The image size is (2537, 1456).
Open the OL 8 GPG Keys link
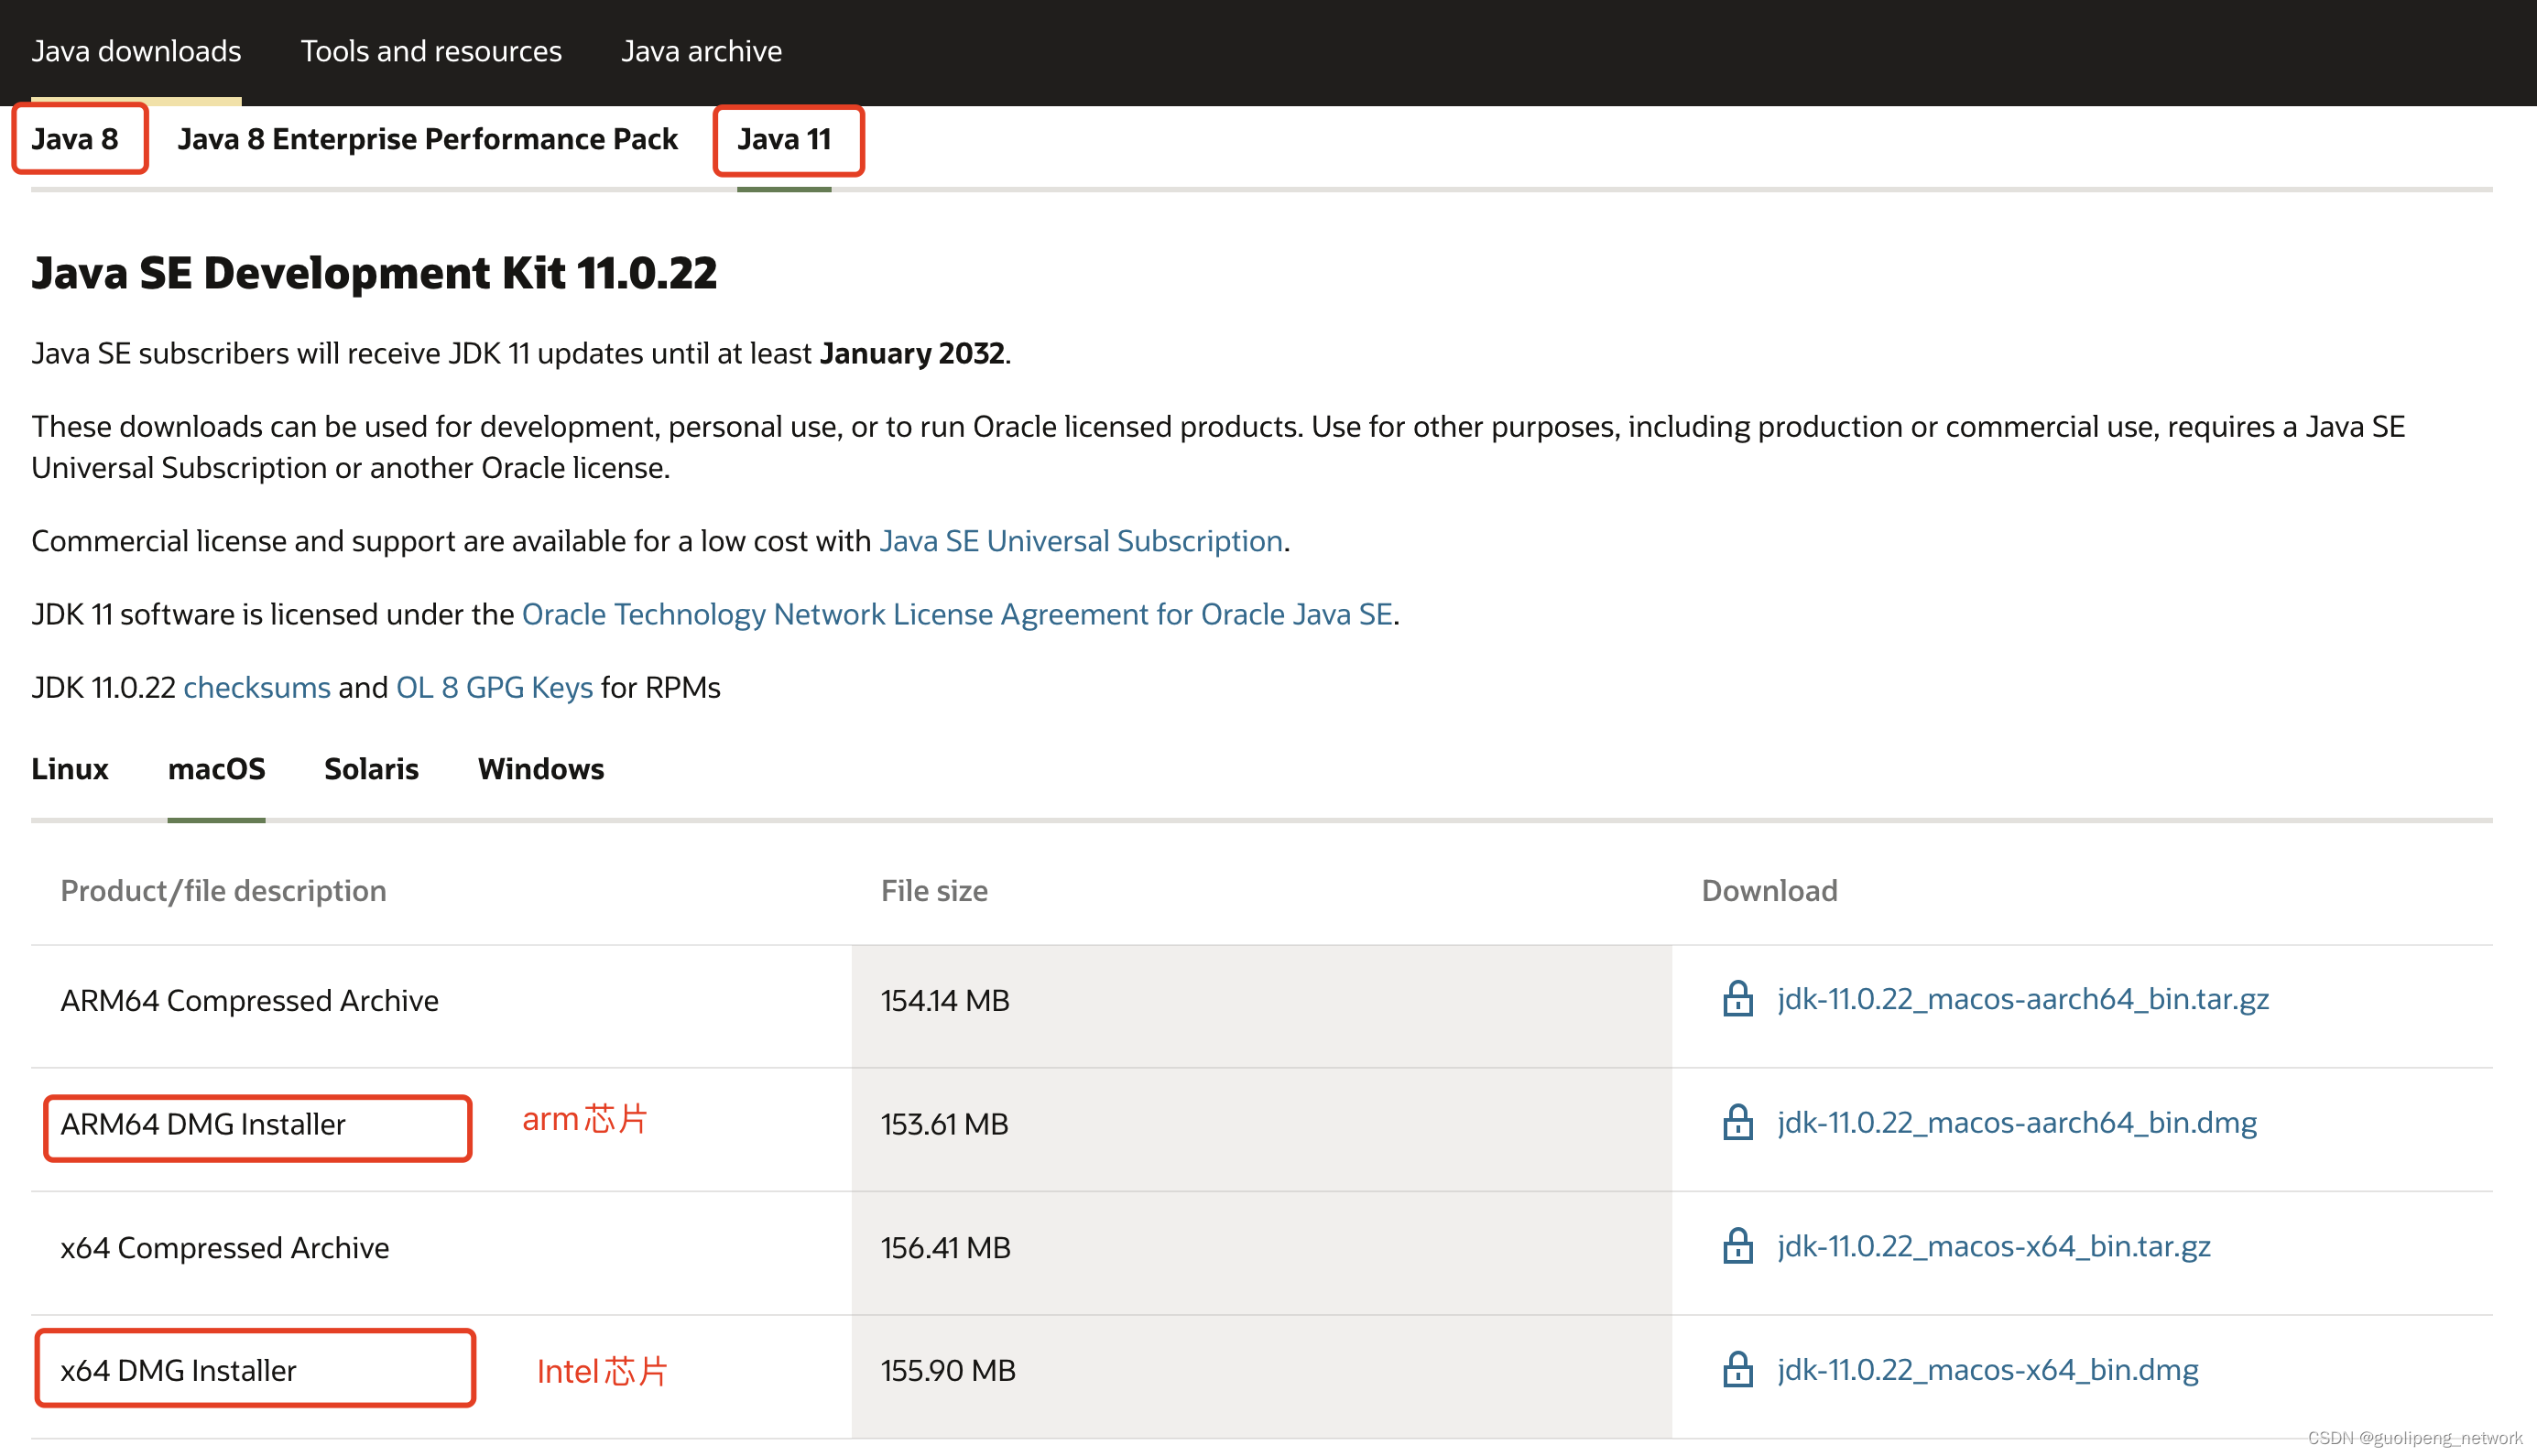coord(494,687)
